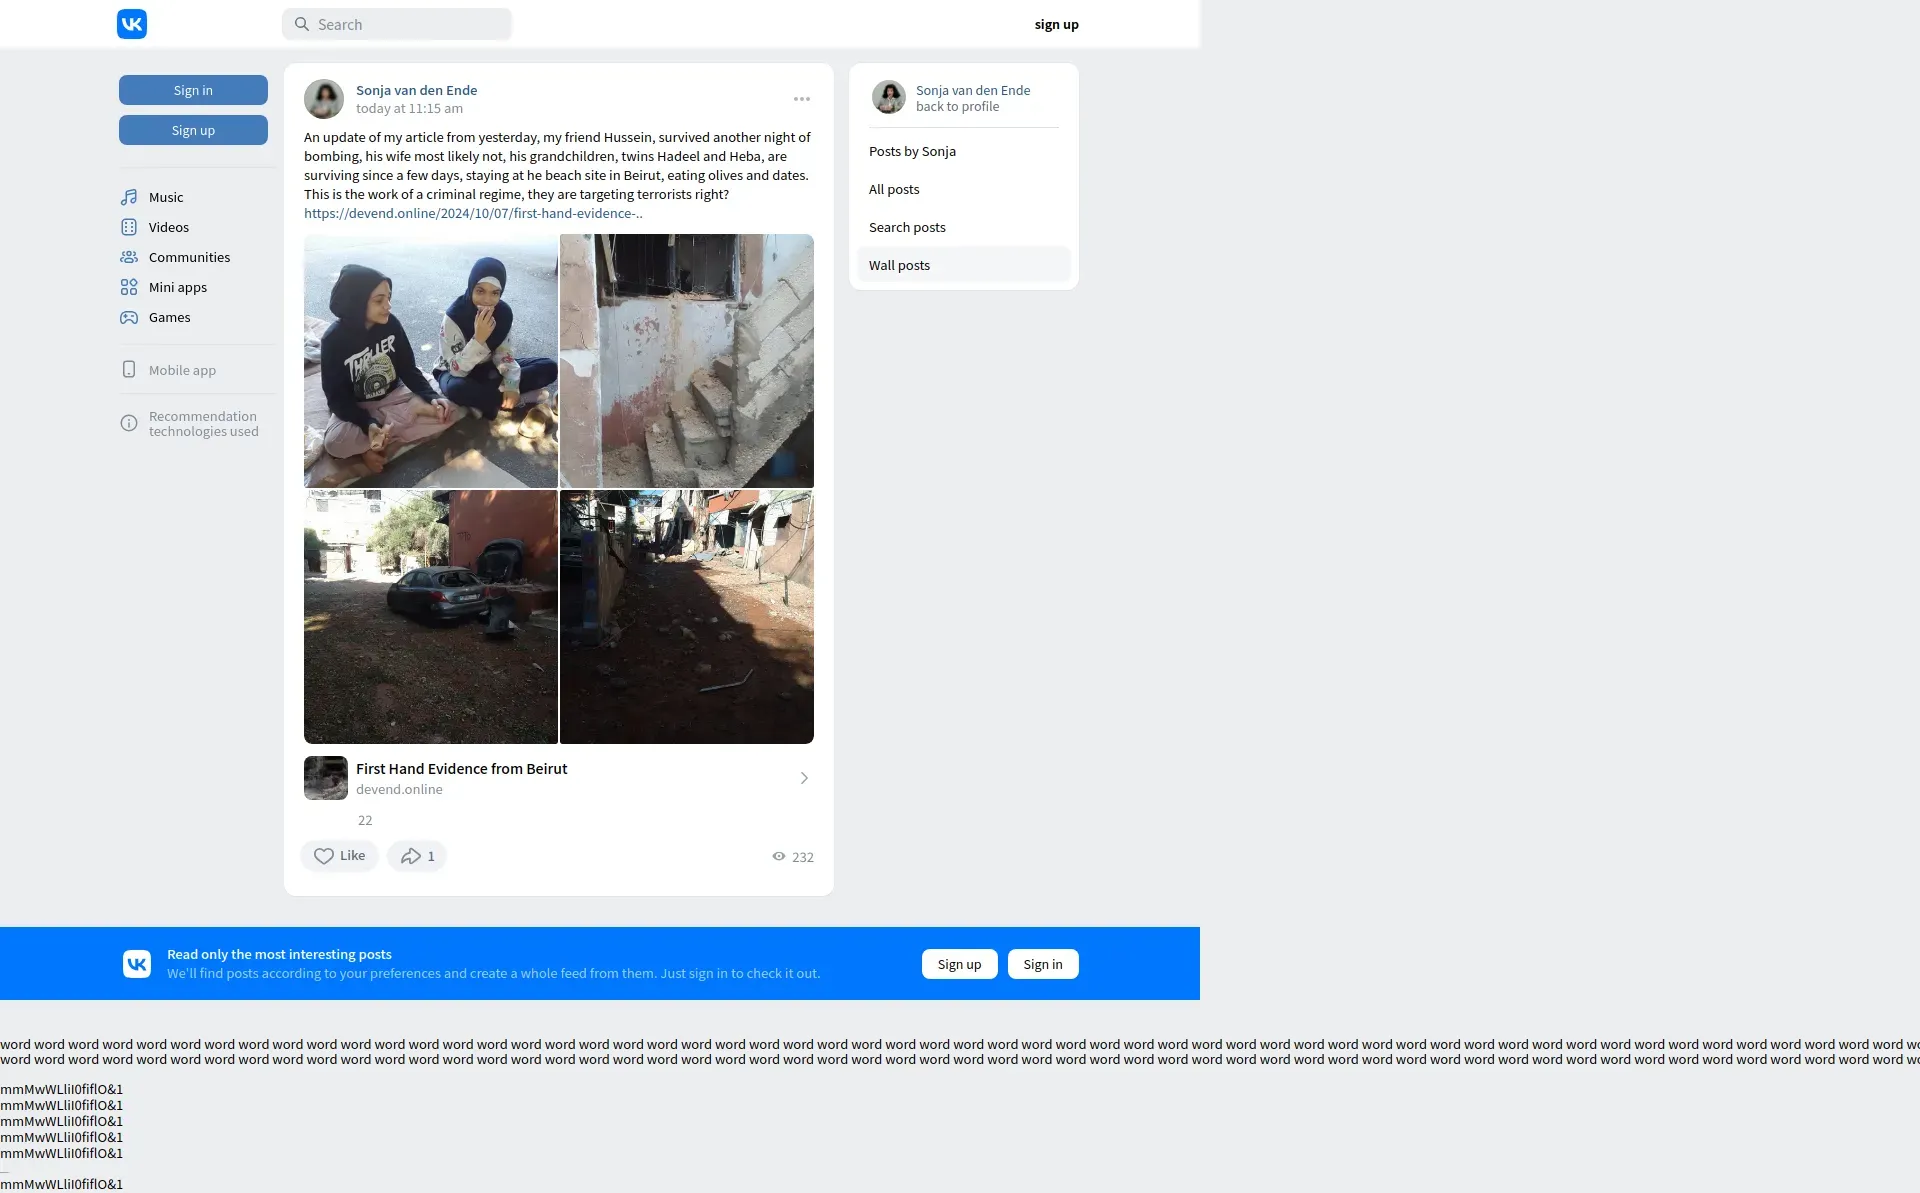1920x1193 pixels.
Task: Open the Search posts menu item
Action: 907,227
